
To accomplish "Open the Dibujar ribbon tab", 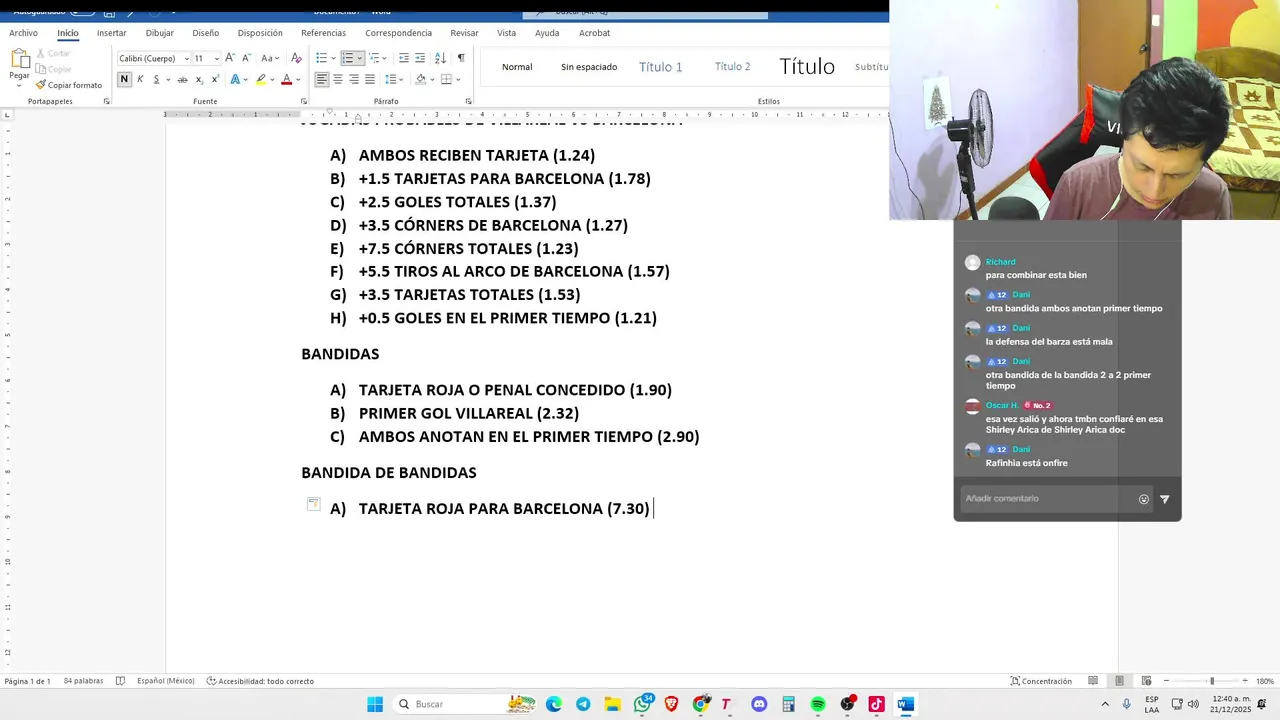I will click(159, 33).
